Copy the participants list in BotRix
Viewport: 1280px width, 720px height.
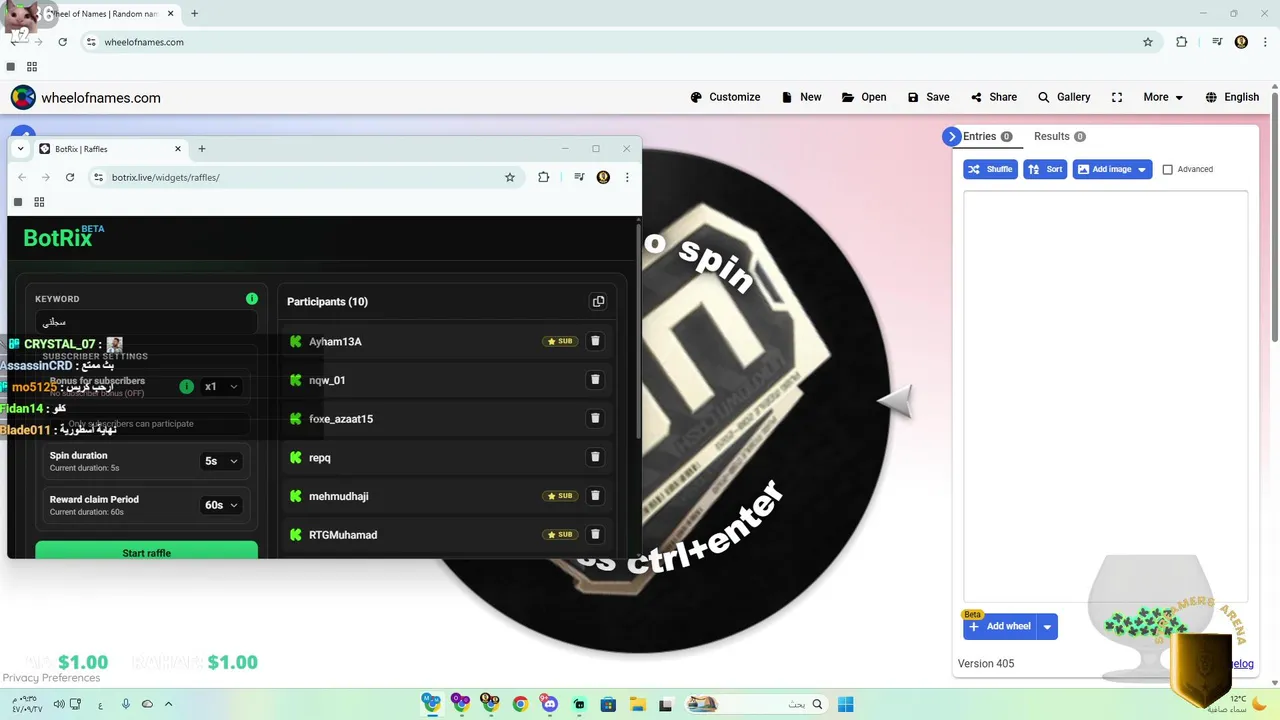point(598,301)
